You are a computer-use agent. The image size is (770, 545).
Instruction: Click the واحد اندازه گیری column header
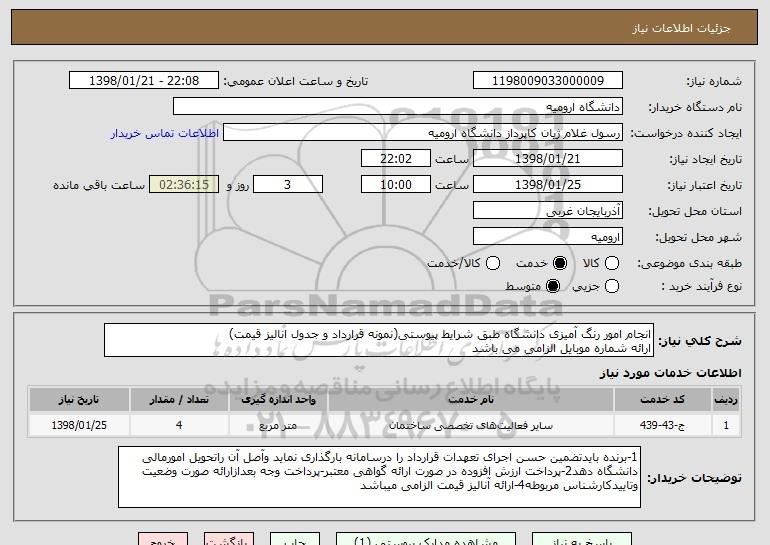click(x=278, y=400)
